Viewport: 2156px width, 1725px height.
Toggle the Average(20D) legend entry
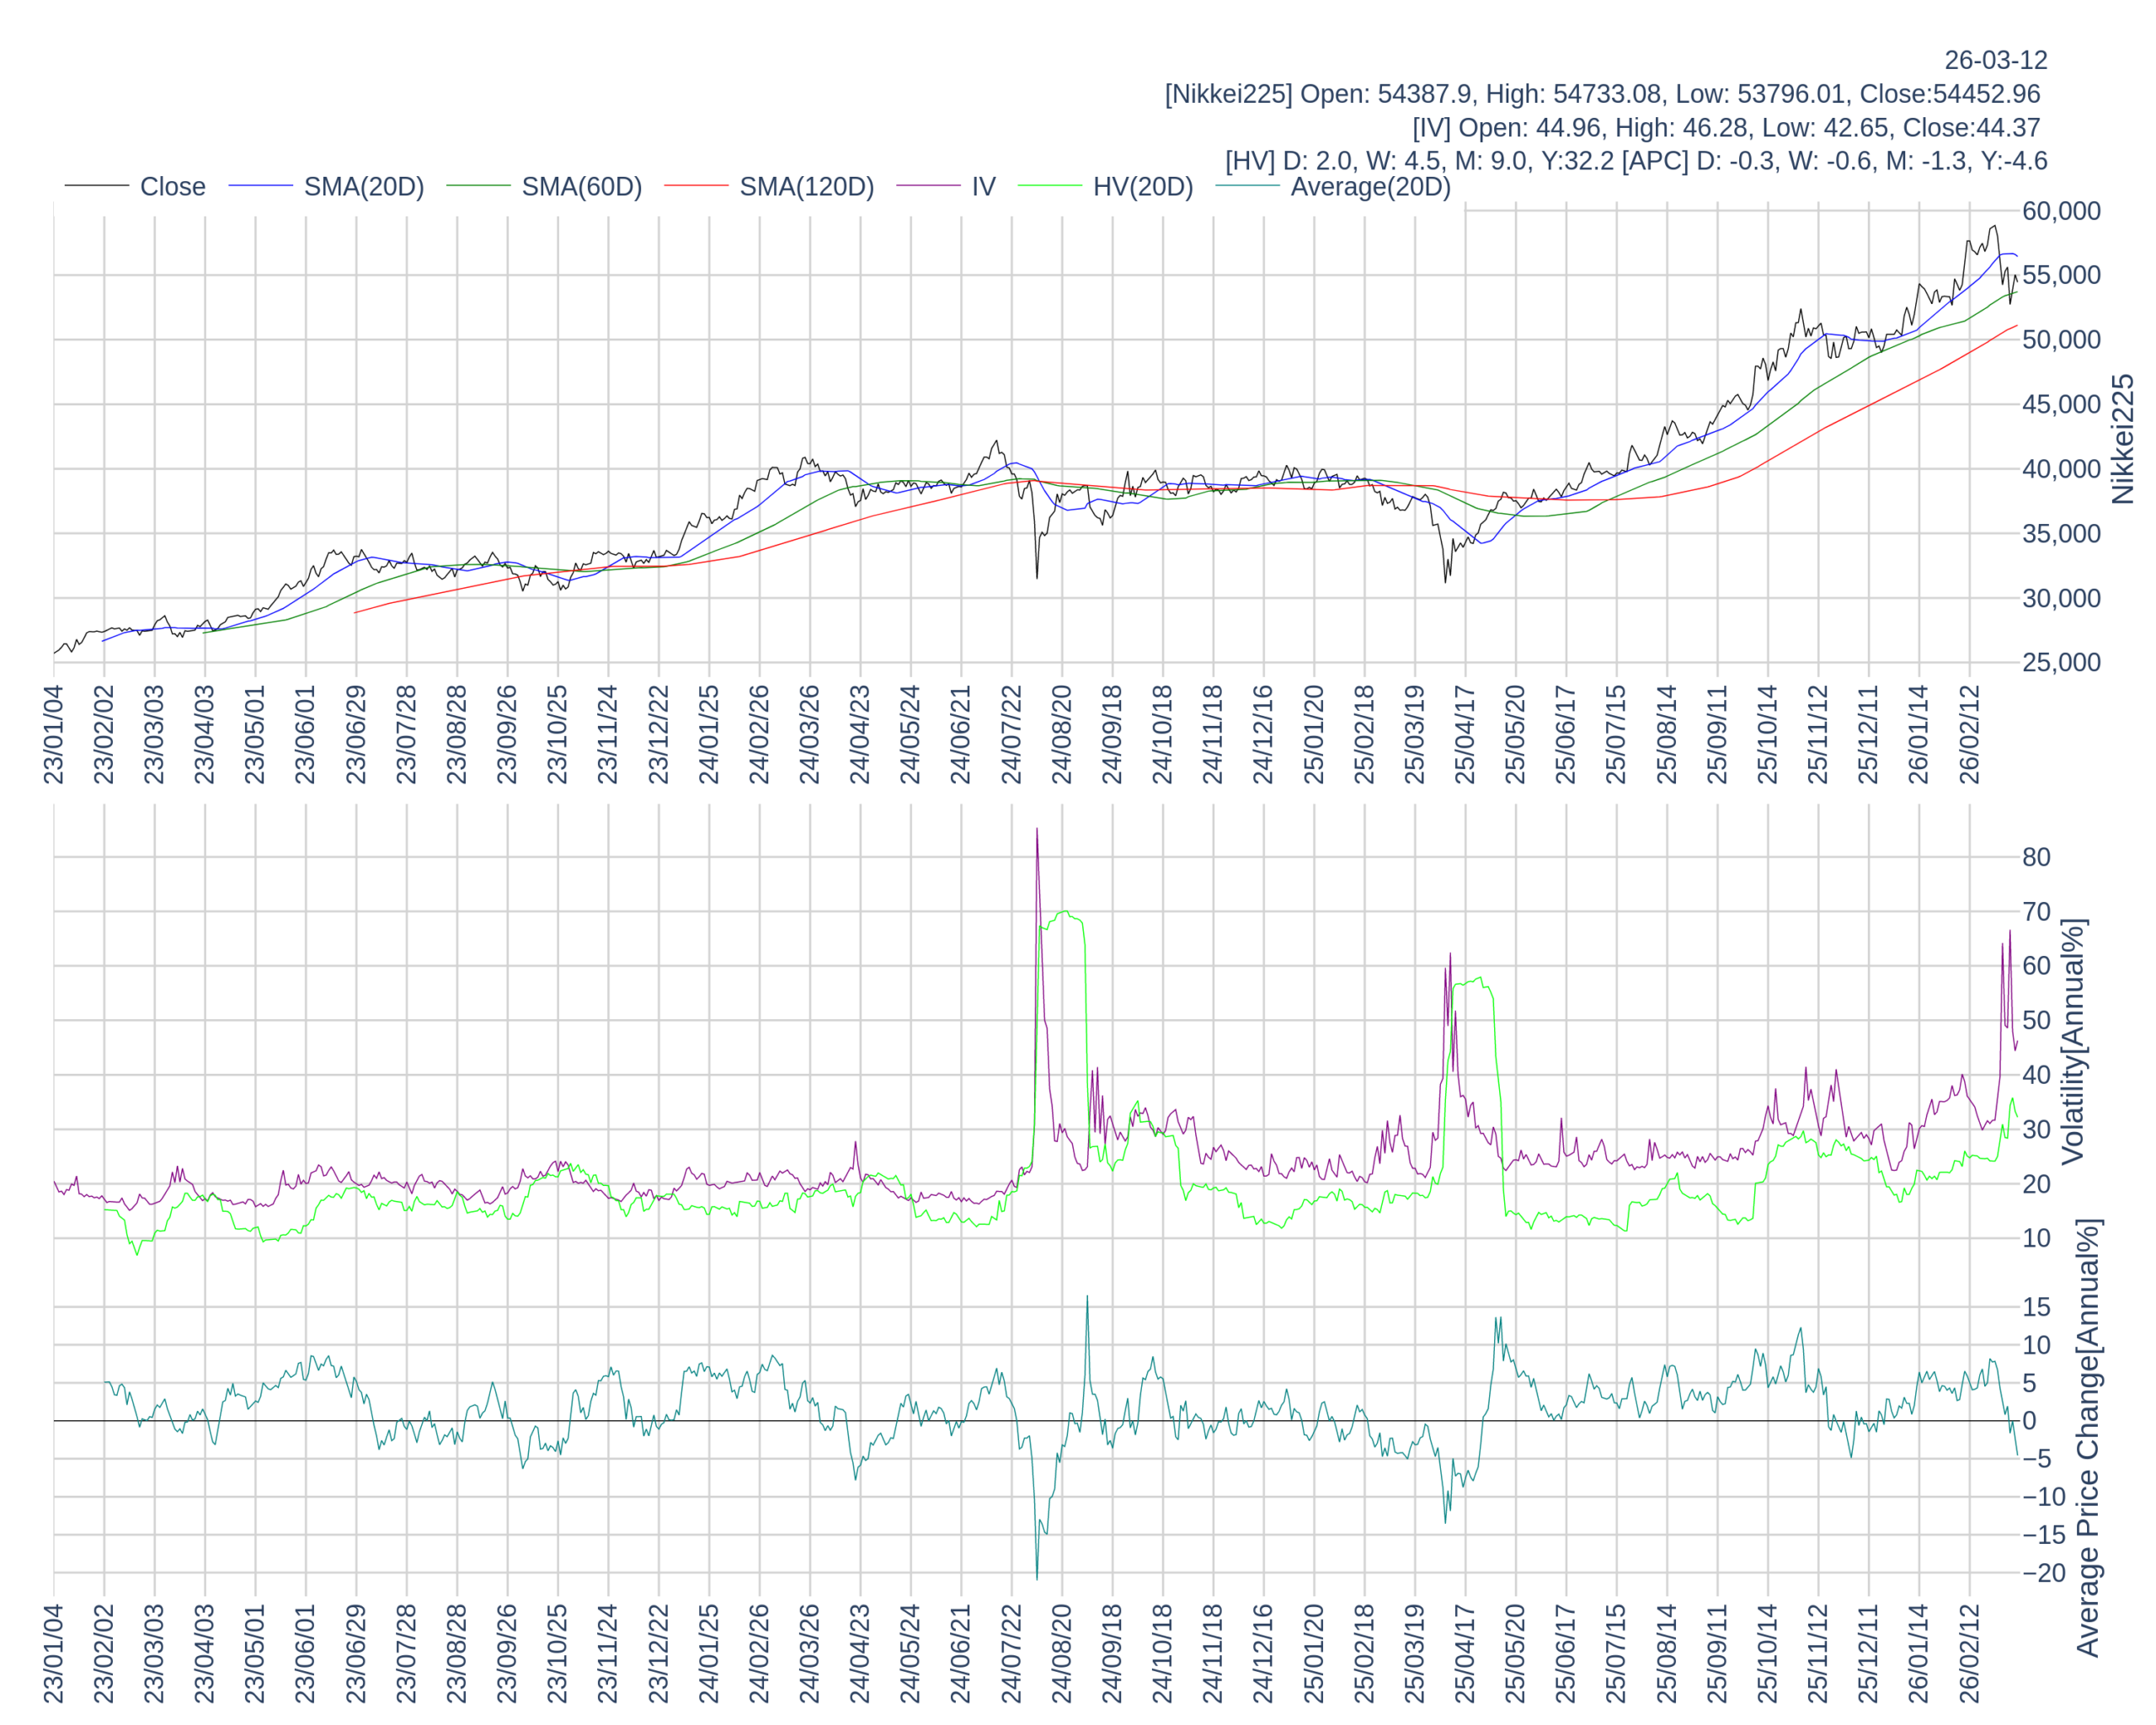click(x=1369, y=187)
